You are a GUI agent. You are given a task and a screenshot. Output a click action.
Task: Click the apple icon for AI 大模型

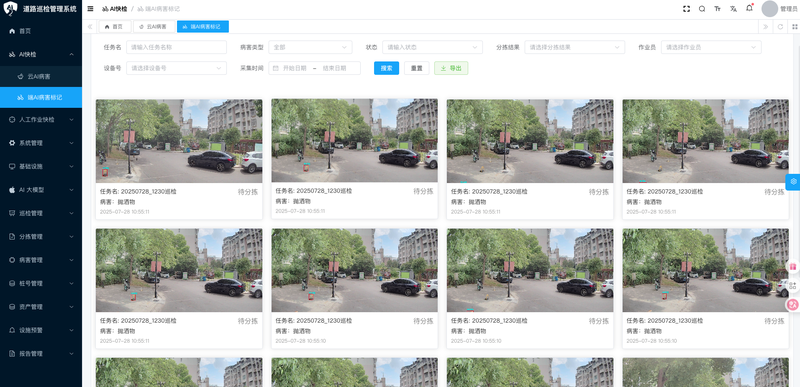tap(12, 190)
